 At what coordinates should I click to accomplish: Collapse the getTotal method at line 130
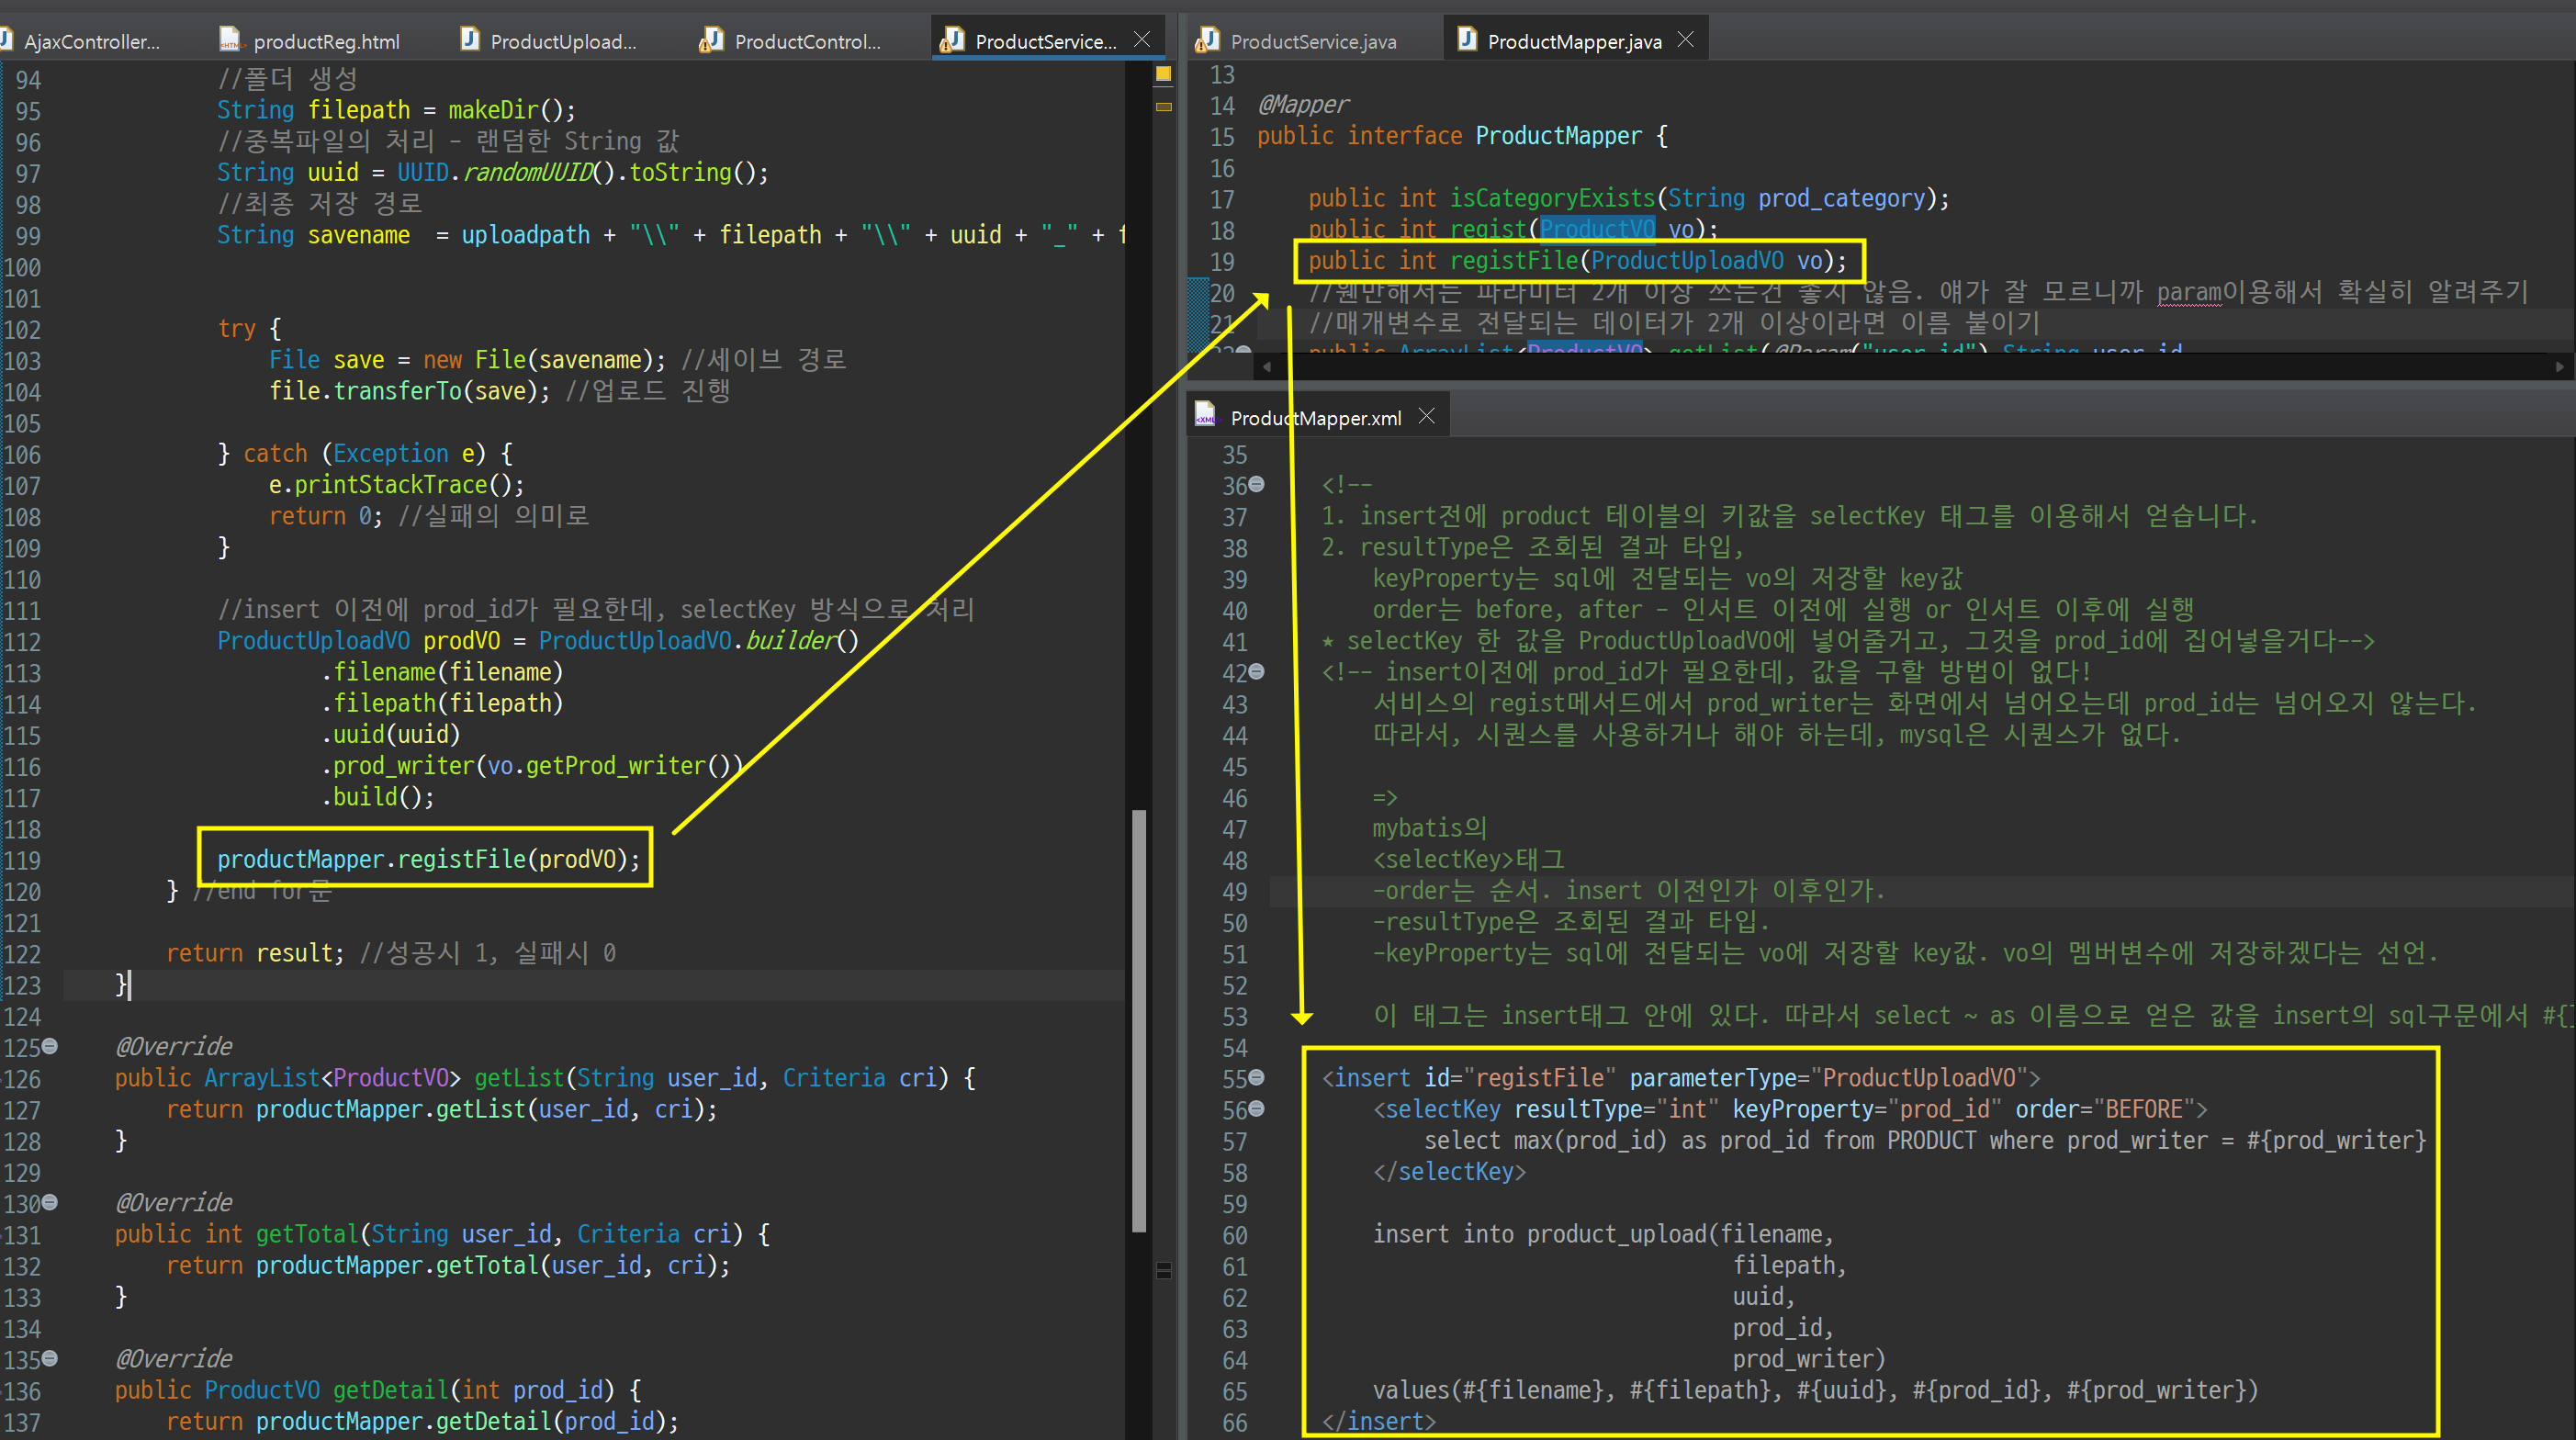(50, 1202)
